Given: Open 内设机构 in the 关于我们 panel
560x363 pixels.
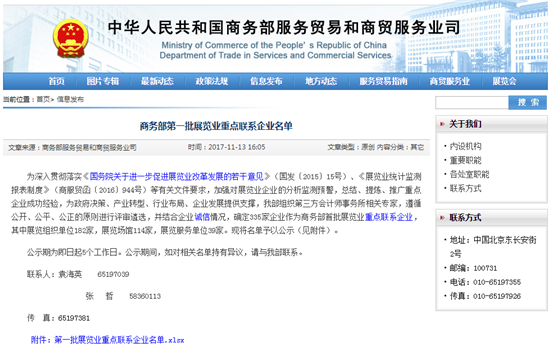Looking at the screenshot, I should (465, 146).
